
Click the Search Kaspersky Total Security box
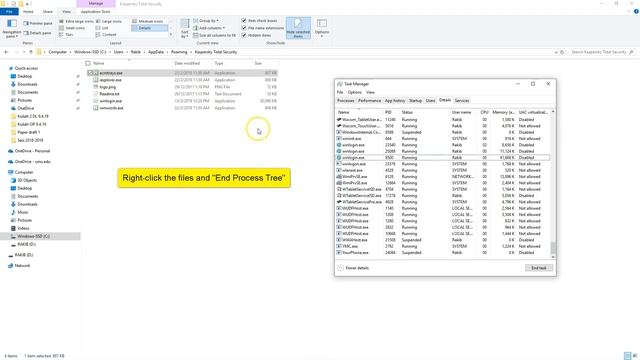tap(602, 52)
